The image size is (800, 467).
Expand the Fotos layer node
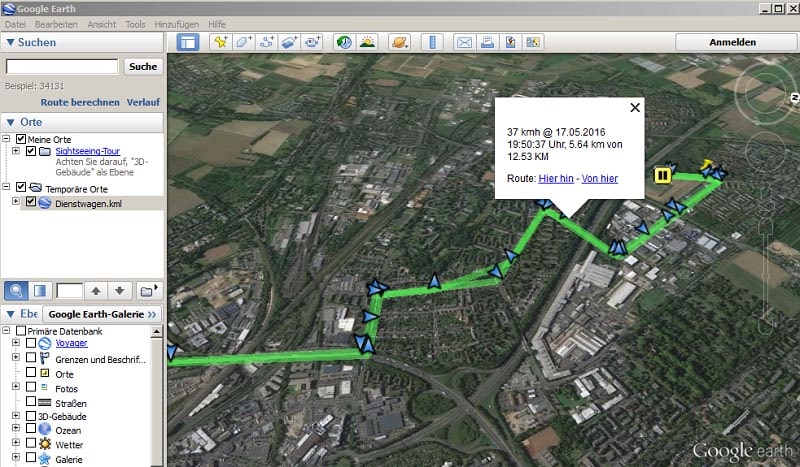coord(16,386)
